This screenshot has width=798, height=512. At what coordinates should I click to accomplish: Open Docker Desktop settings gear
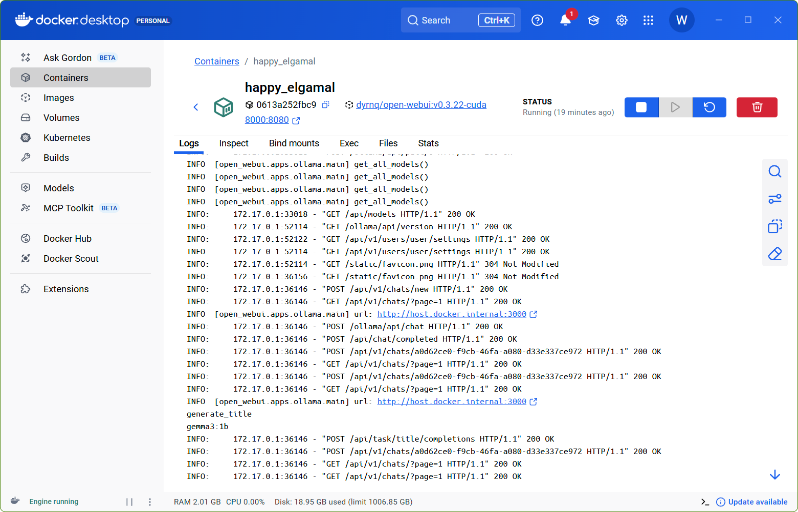(621, 20)
